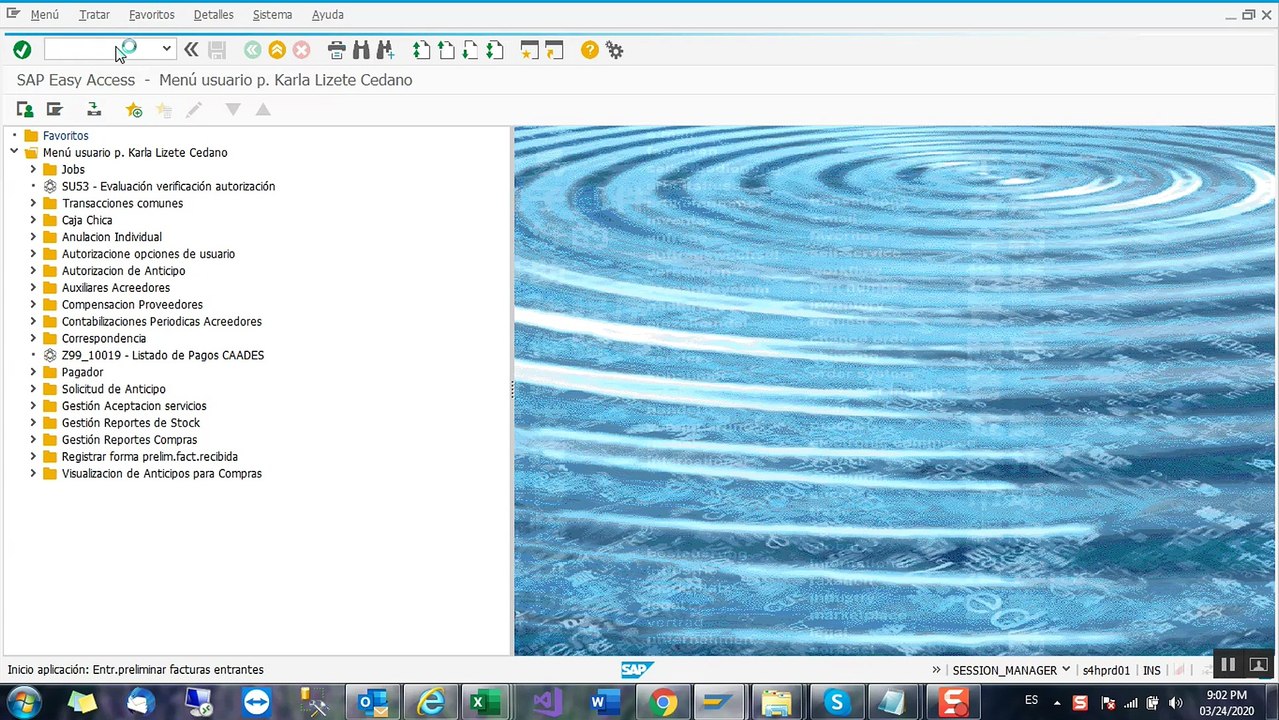Open the Tratar menu
The width and height of the screenshot is (1279, 720).
tap(94, 15)
